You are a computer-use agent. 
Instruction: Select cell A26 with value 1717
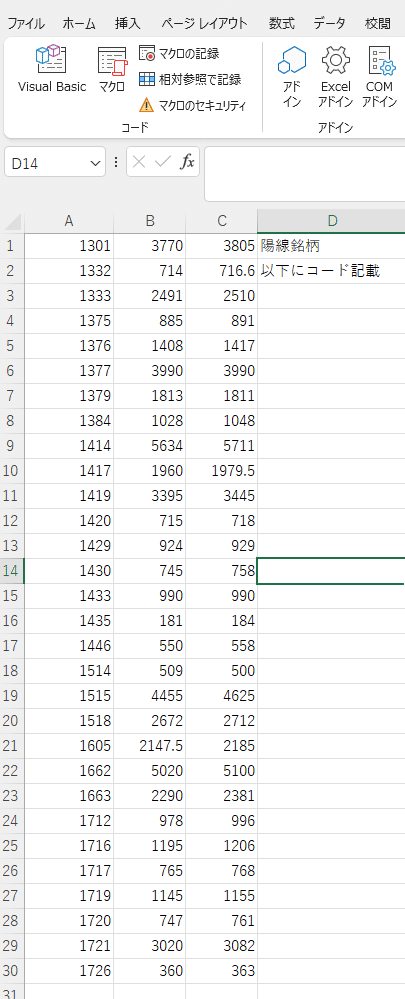pyautogui.click(x=69, y=871)
